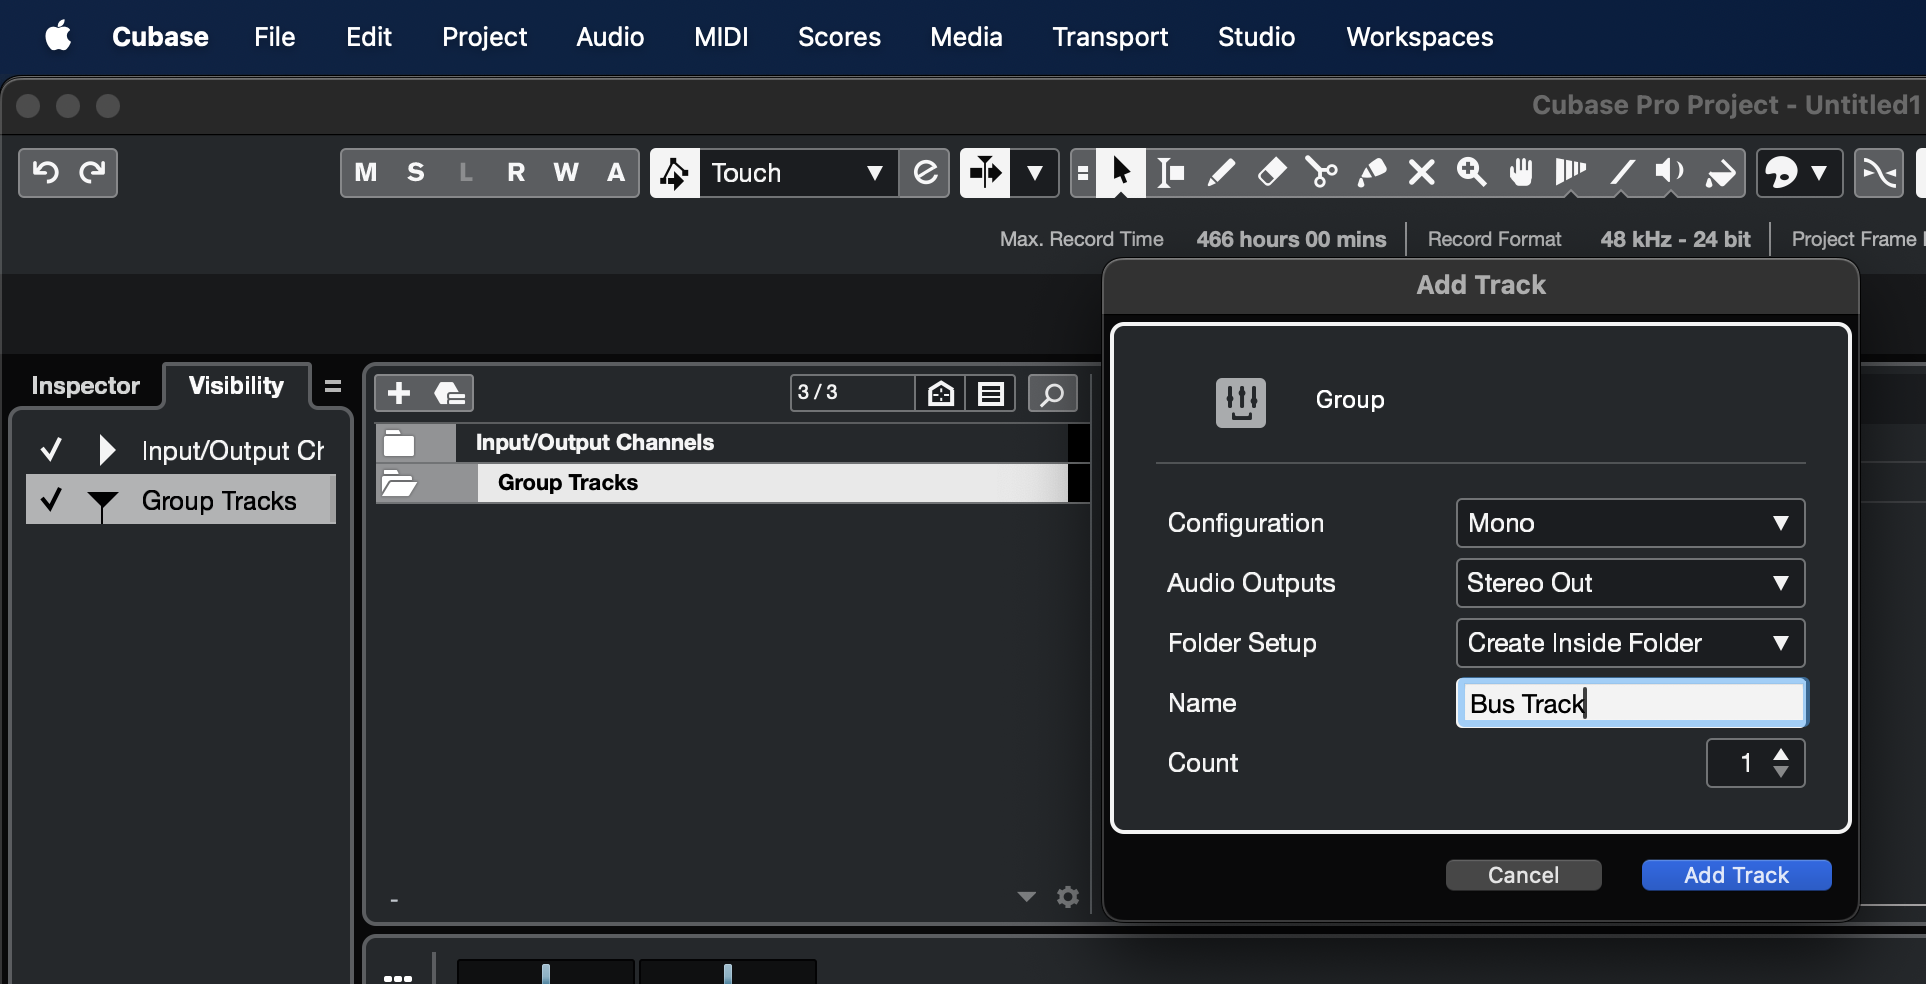The image size is (1926, 984).
Task: Click the Name text field
Action: (x=1630, y=703)
